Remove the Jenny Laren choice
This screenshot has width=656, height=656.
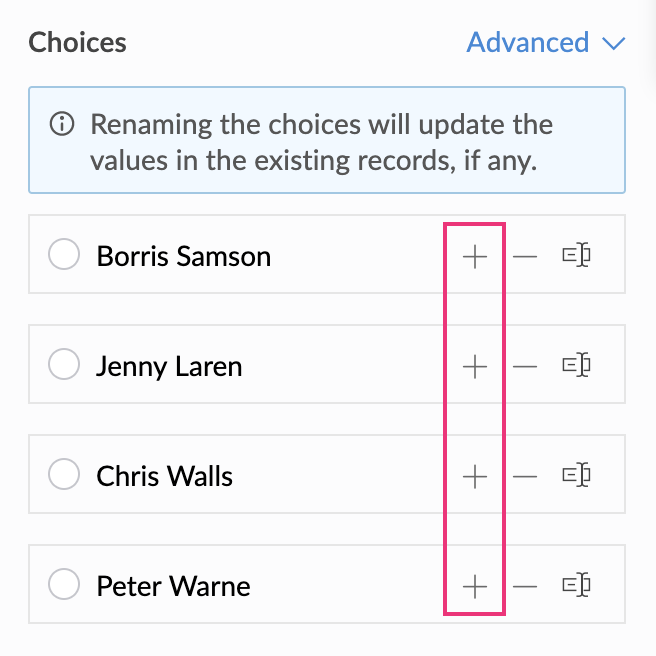(525, 367)
